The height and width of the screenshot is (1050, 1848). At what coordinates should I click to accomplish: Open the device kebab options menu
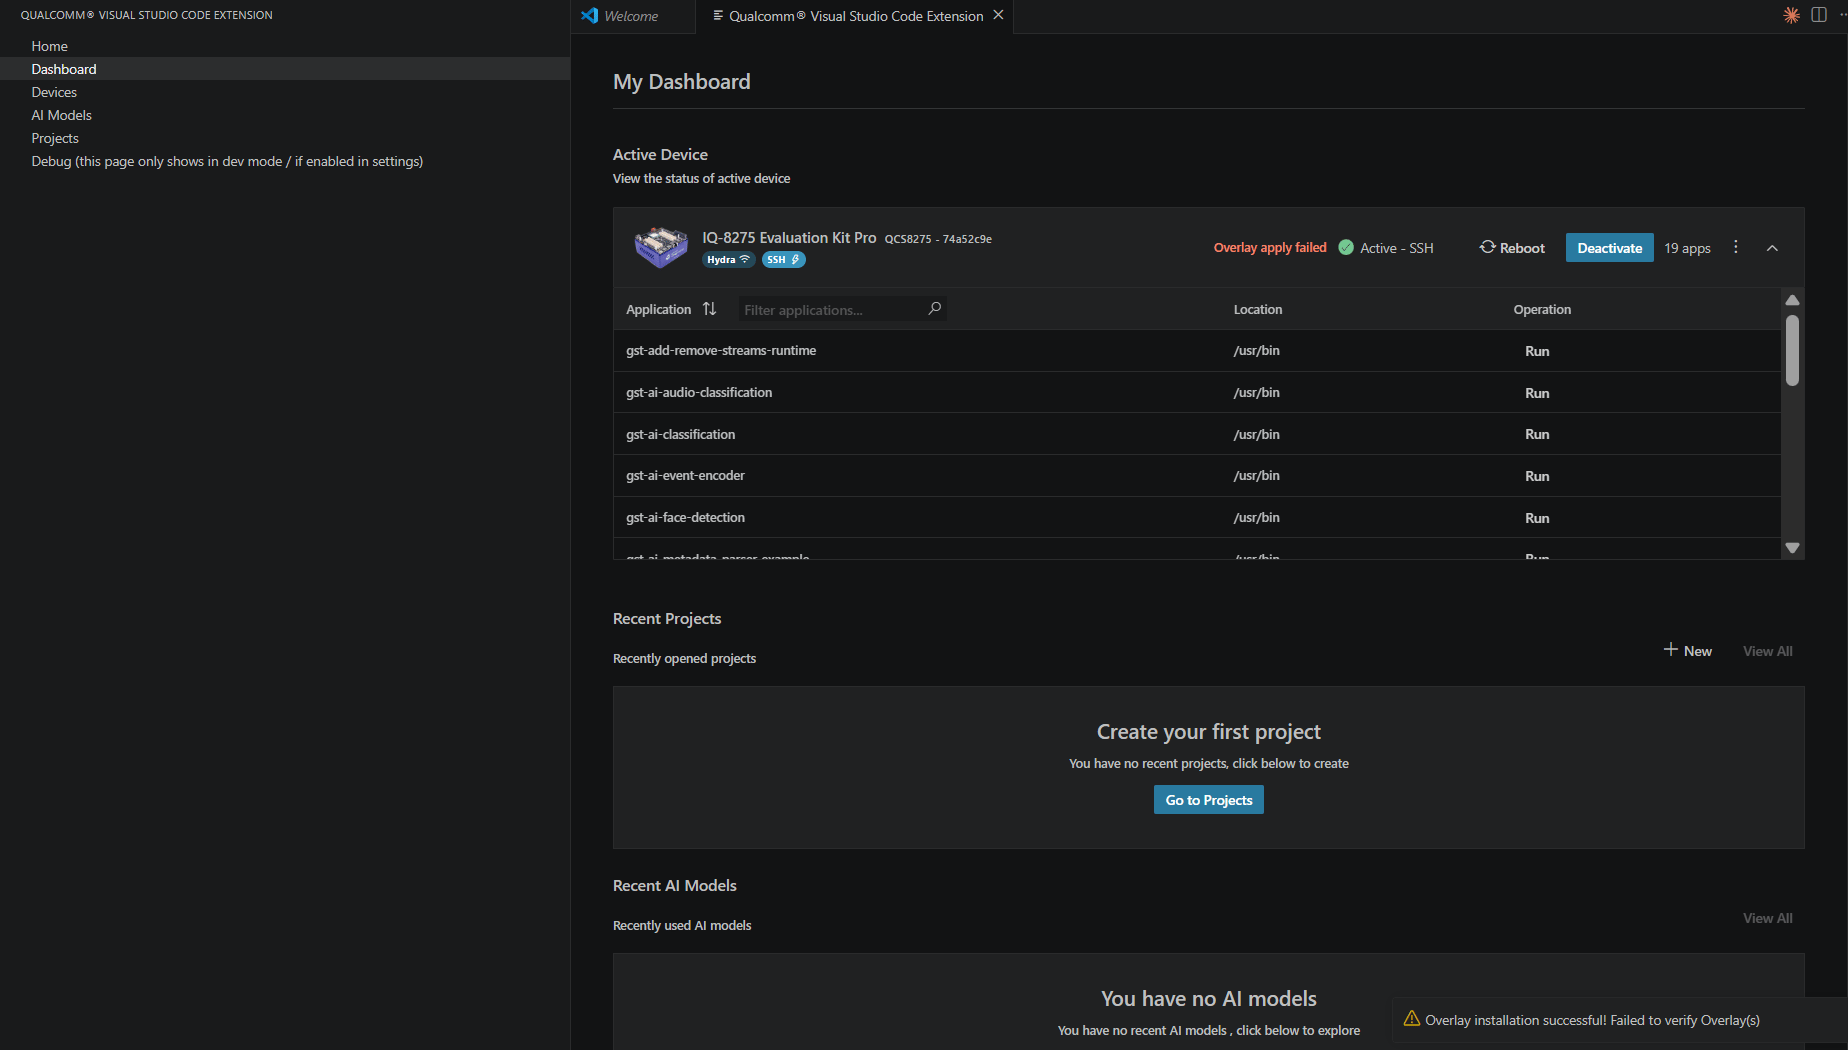[x=1736, y=247]
